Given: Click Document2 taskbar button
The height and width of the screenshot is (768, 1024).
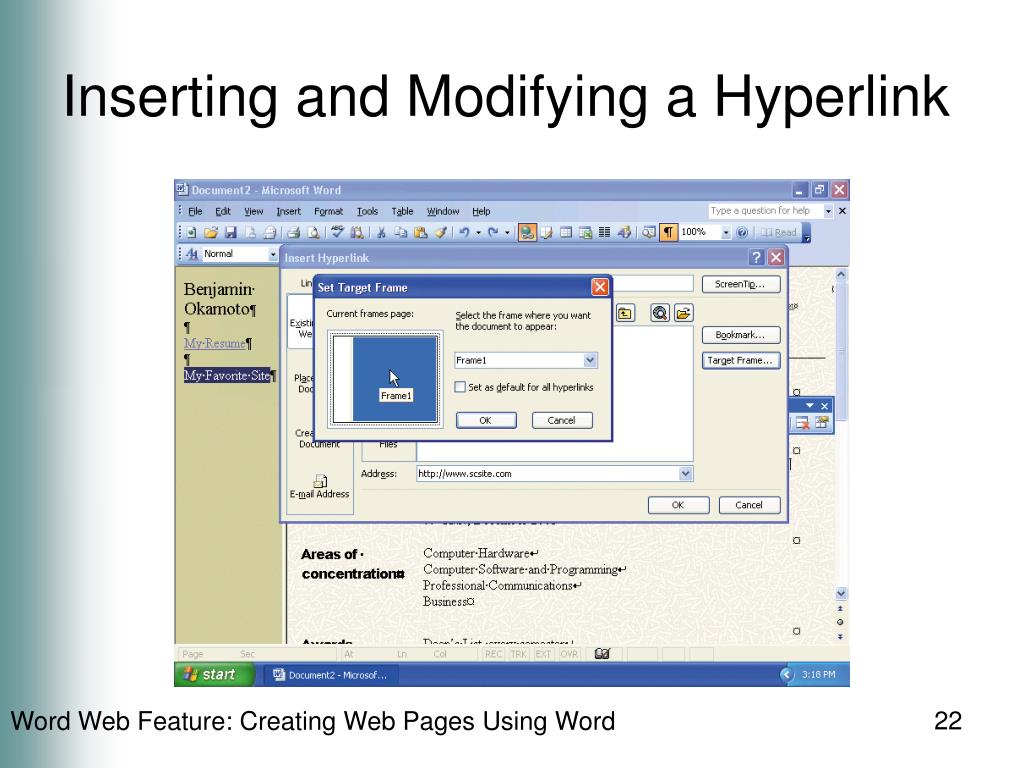Looking at the screenshot, I should (x=331, y=675).
